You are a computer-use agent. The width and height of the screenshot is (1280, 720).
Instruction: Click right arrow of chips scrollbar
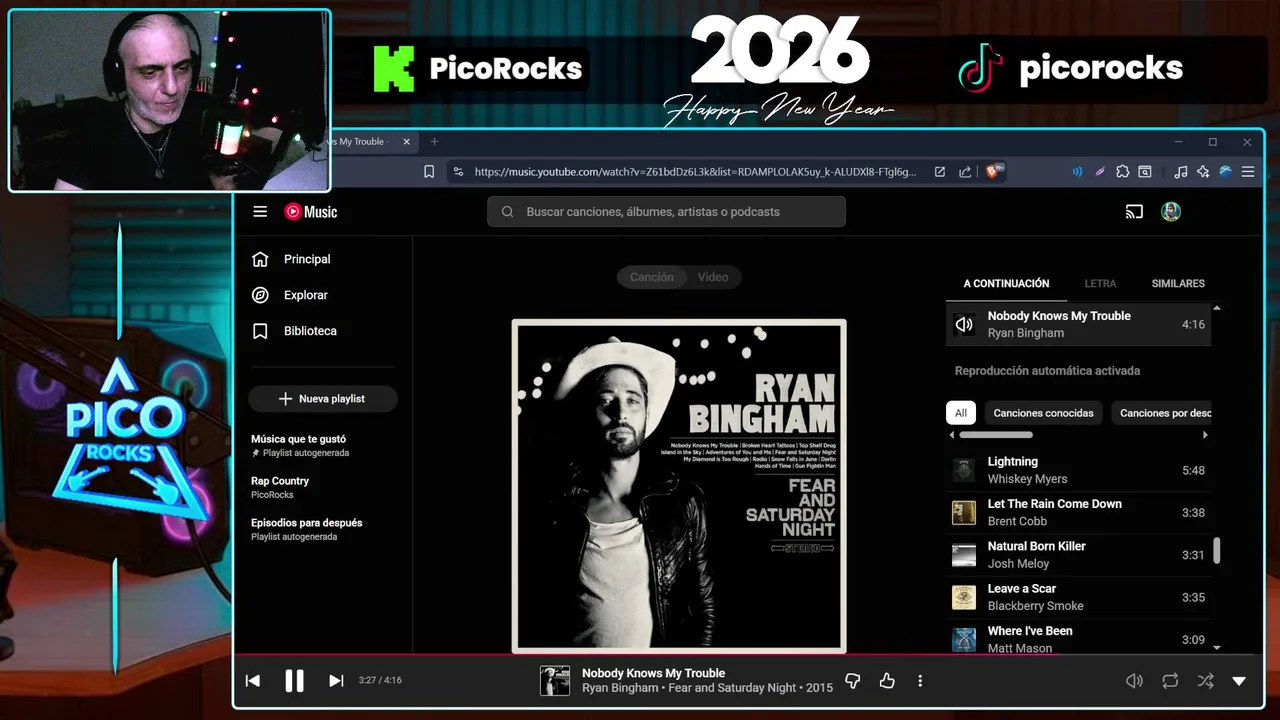coord(1205,435)
